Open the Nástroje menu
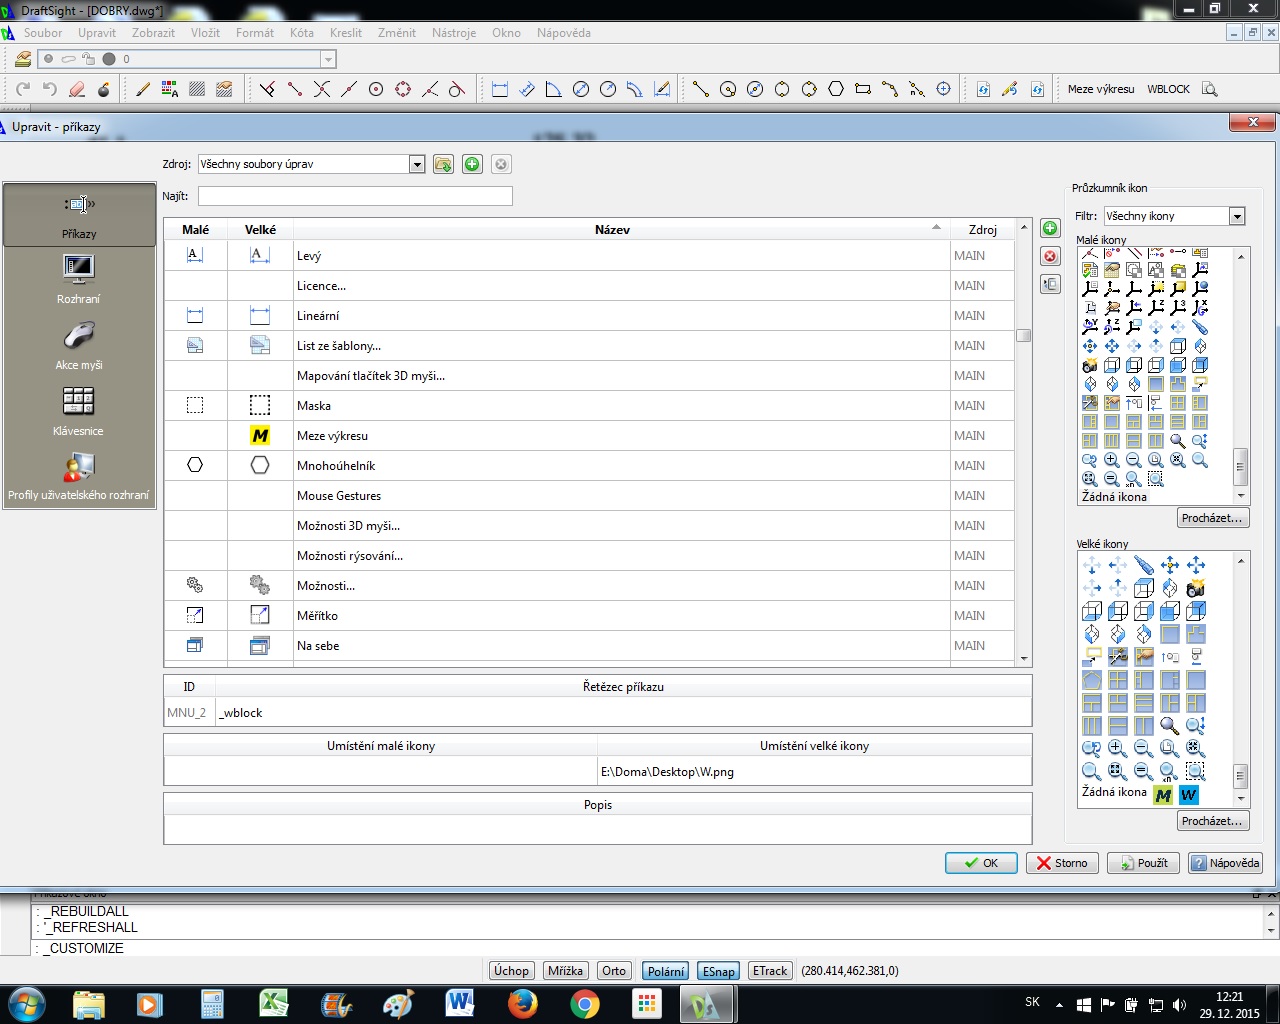 click(x=453, y=33)
